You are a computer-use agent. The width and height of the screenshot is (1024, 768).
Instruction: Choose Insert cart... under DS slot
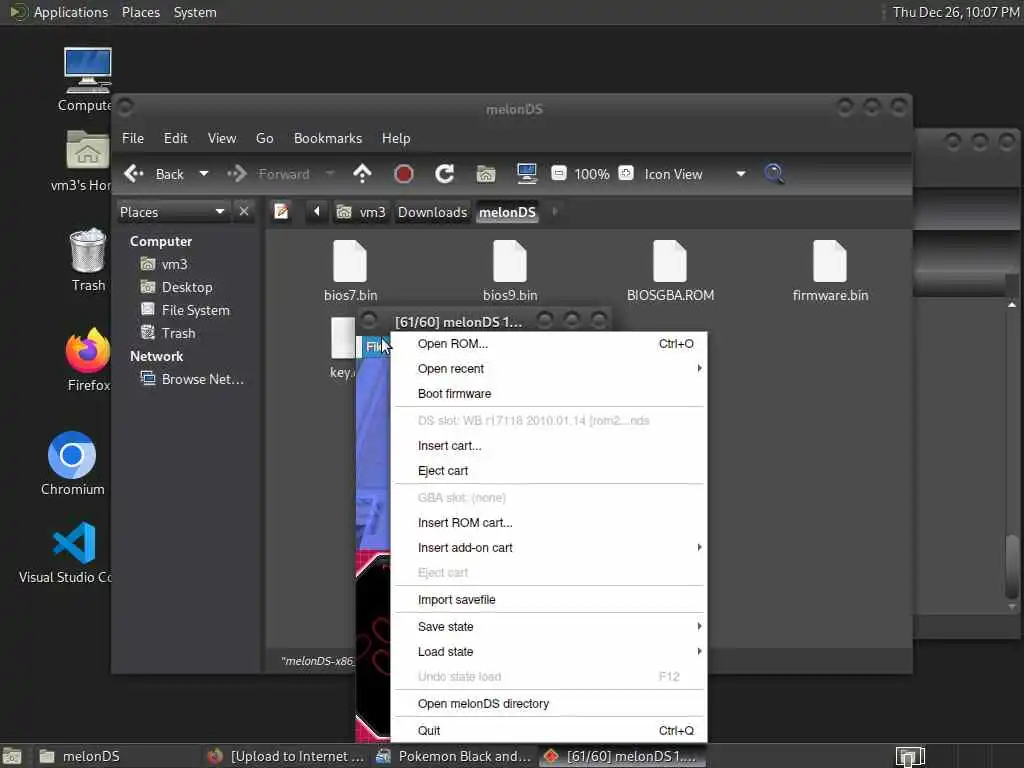(x=549, y=445)
